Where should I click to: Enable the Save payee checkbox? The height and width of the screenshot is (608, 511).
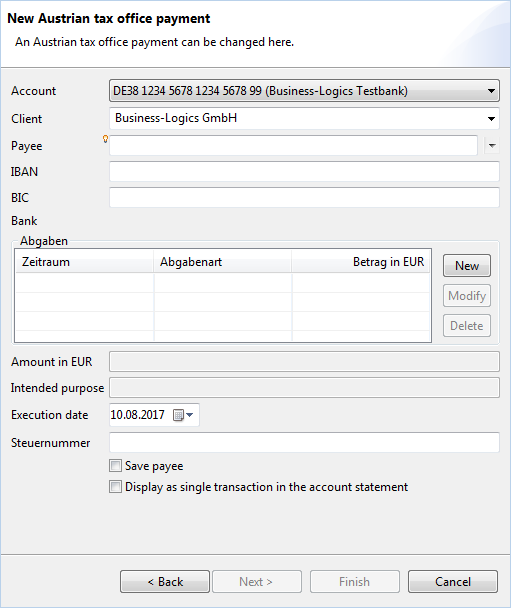coord(115,465)
